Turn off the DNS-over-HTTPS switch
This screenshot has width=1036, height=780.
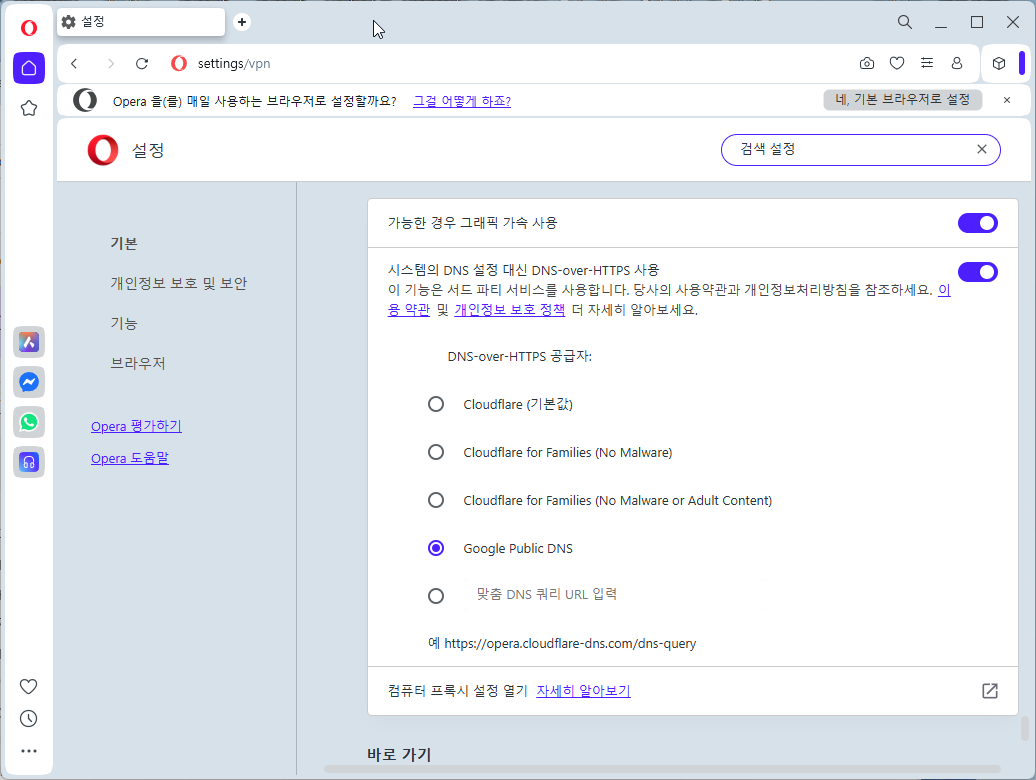point(977,271)
